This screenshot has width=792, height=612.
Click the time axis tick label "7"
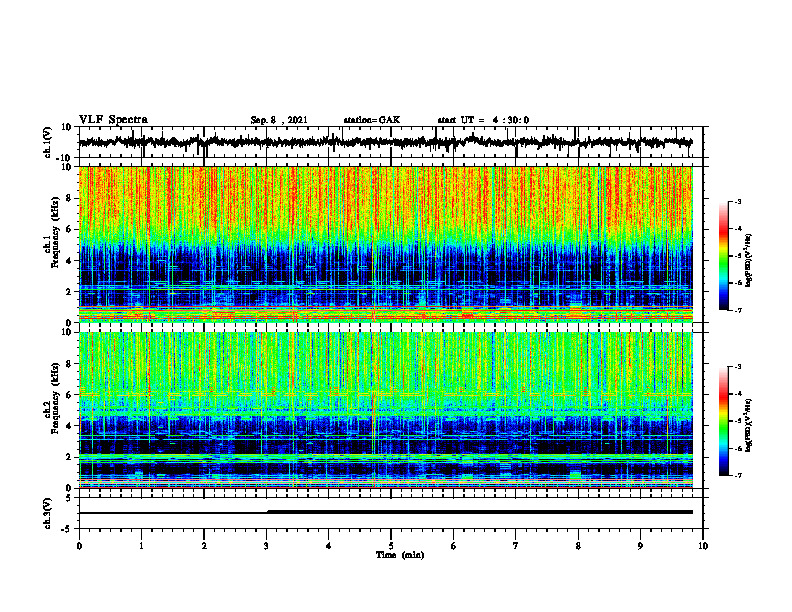pos(516,546)
